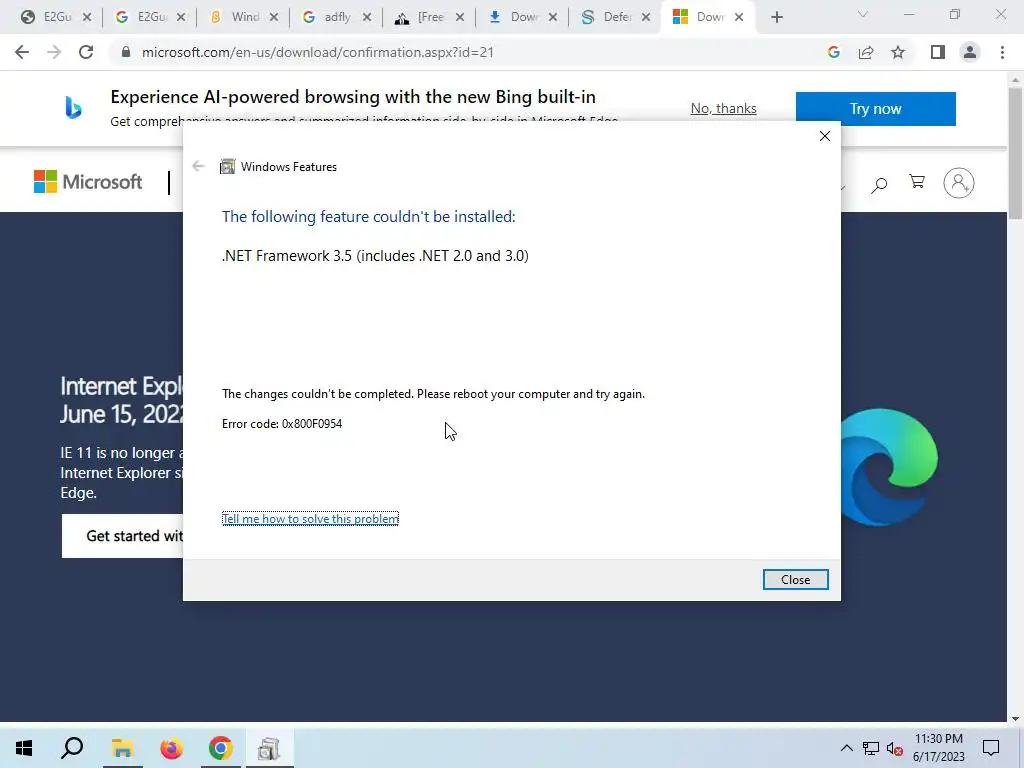The height and width of the screenshot is (768, 1024).
Task: Reload the page in Chrome
Action: [86, 52]
